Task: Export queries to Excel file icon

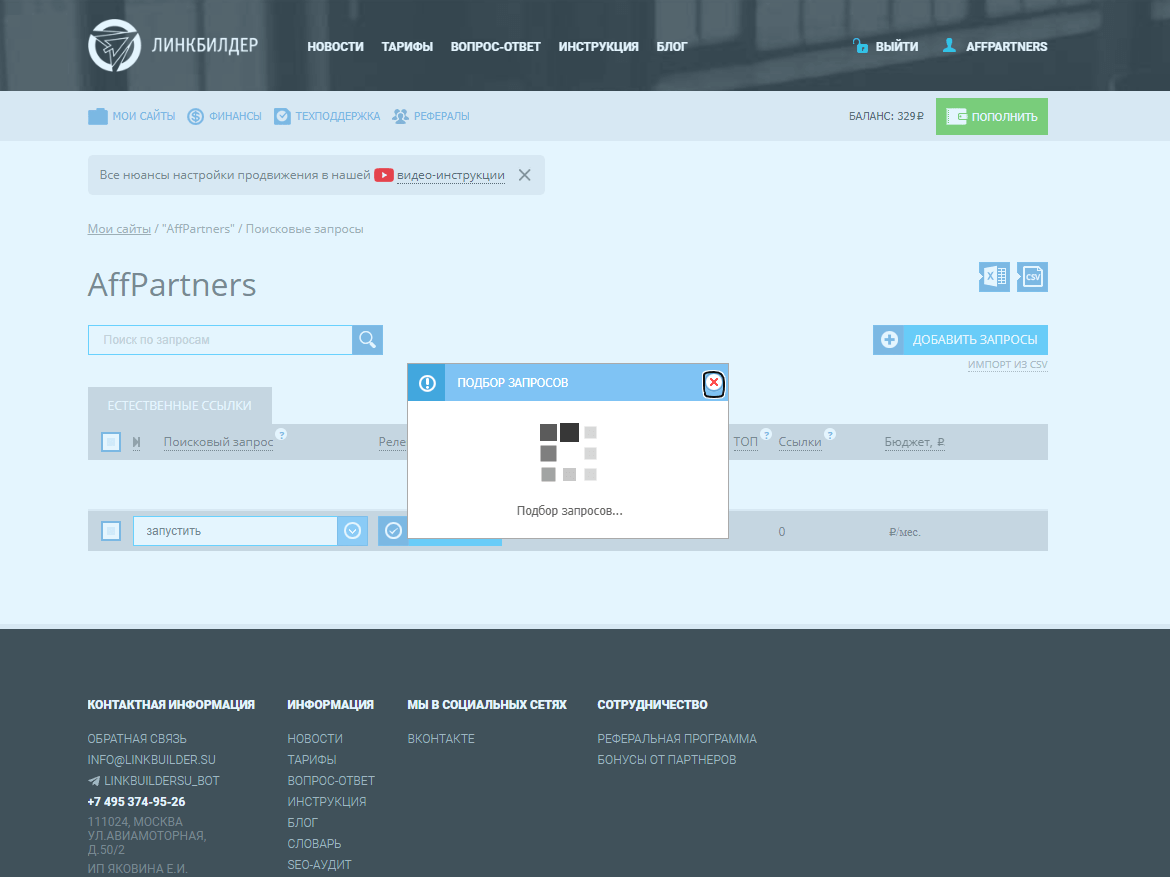Action: pos(994,277)
